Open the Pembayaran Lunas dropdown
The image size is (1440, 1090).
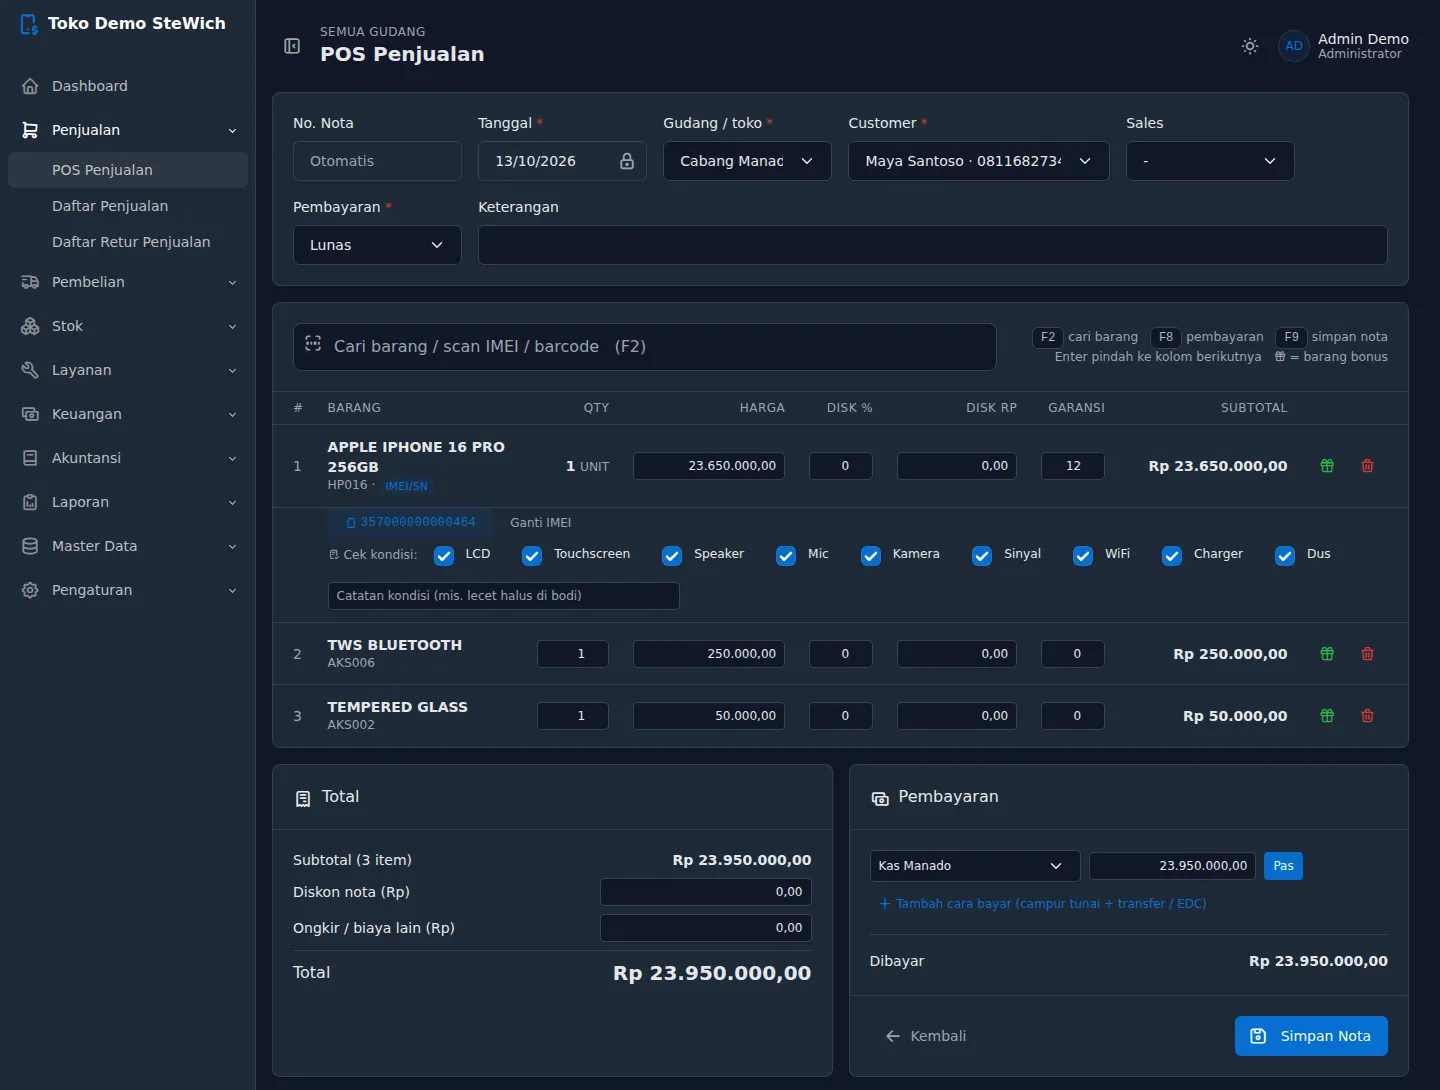(377, 245)
